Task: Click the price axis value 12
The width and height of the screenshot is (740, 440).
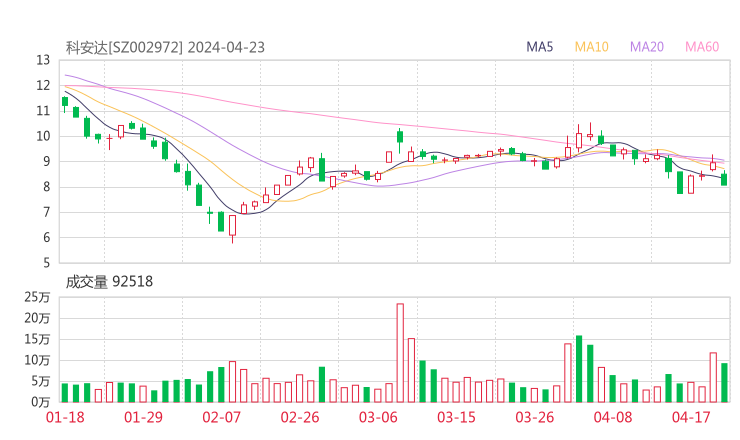Action: pos(43,85)
